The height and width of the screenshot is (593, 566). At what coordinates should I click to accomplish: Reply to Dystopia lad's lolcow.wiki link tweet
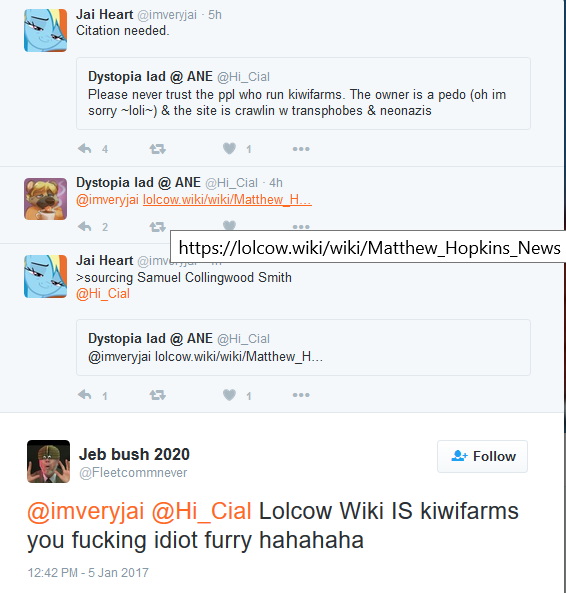coord(85,227)
